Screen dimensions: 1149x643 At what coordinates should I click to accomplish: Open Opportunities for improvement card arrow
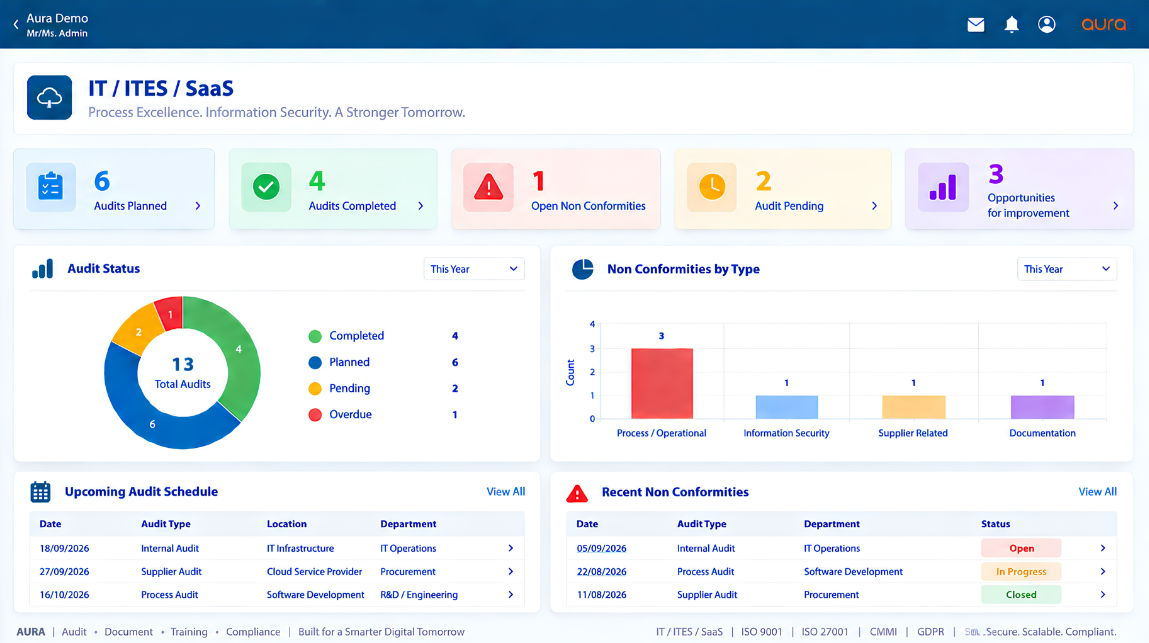click(1115, 206)
